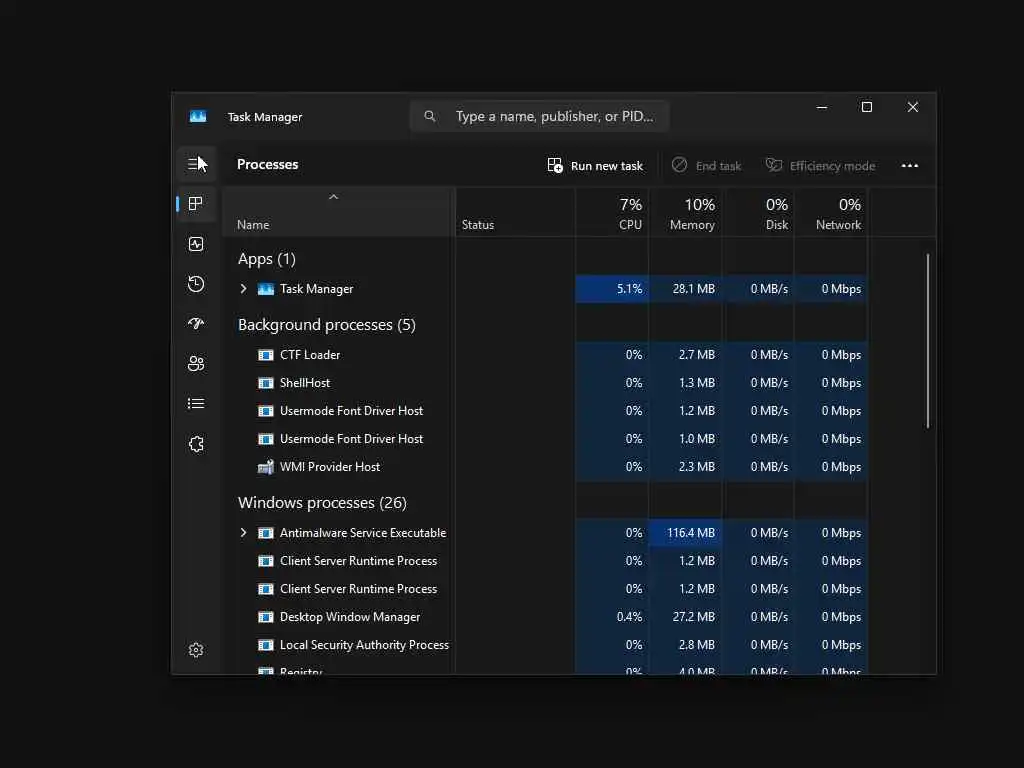Minimize the Task Manager window
This screenshot has width=1024, height=768.
(822, 107)
